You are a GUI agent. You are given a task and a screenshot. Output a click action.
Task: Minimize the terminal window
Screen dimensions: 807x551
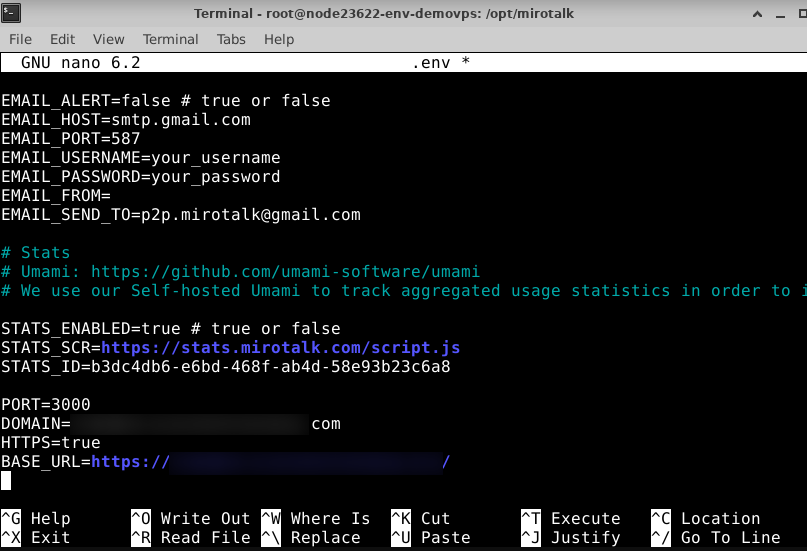tap(759, 13)
